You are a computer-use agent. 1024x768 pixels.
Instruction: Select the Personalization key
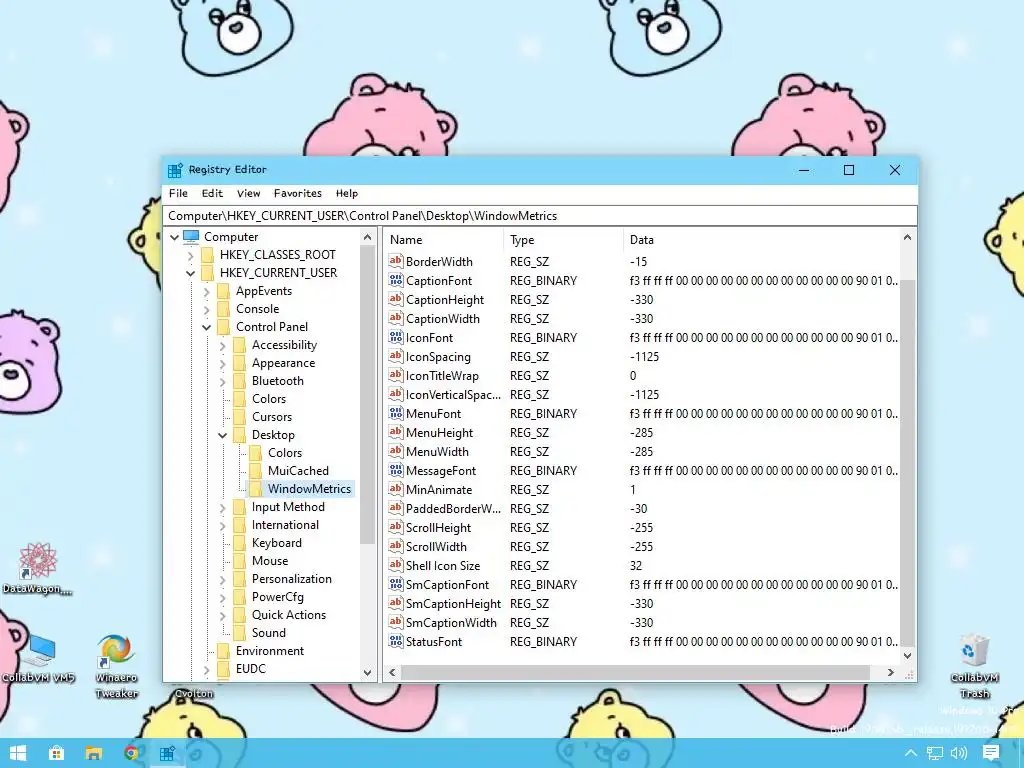pyautogui.click(x=292, y=579)
